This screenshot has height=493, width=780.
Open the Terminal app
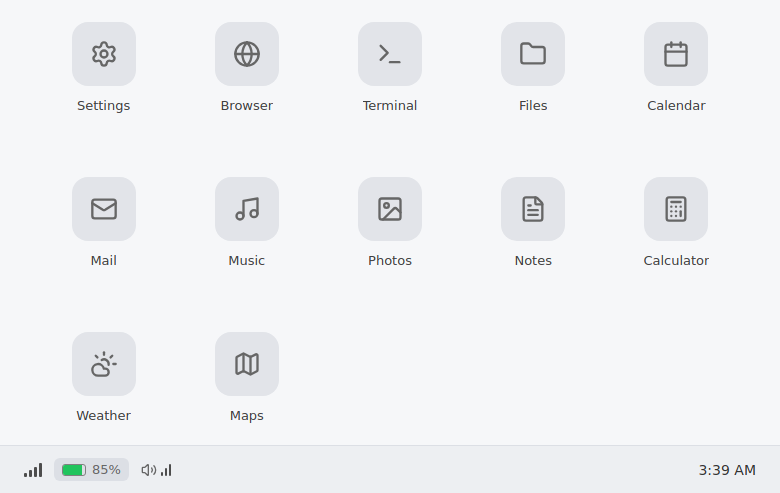(x=390, y=54)
